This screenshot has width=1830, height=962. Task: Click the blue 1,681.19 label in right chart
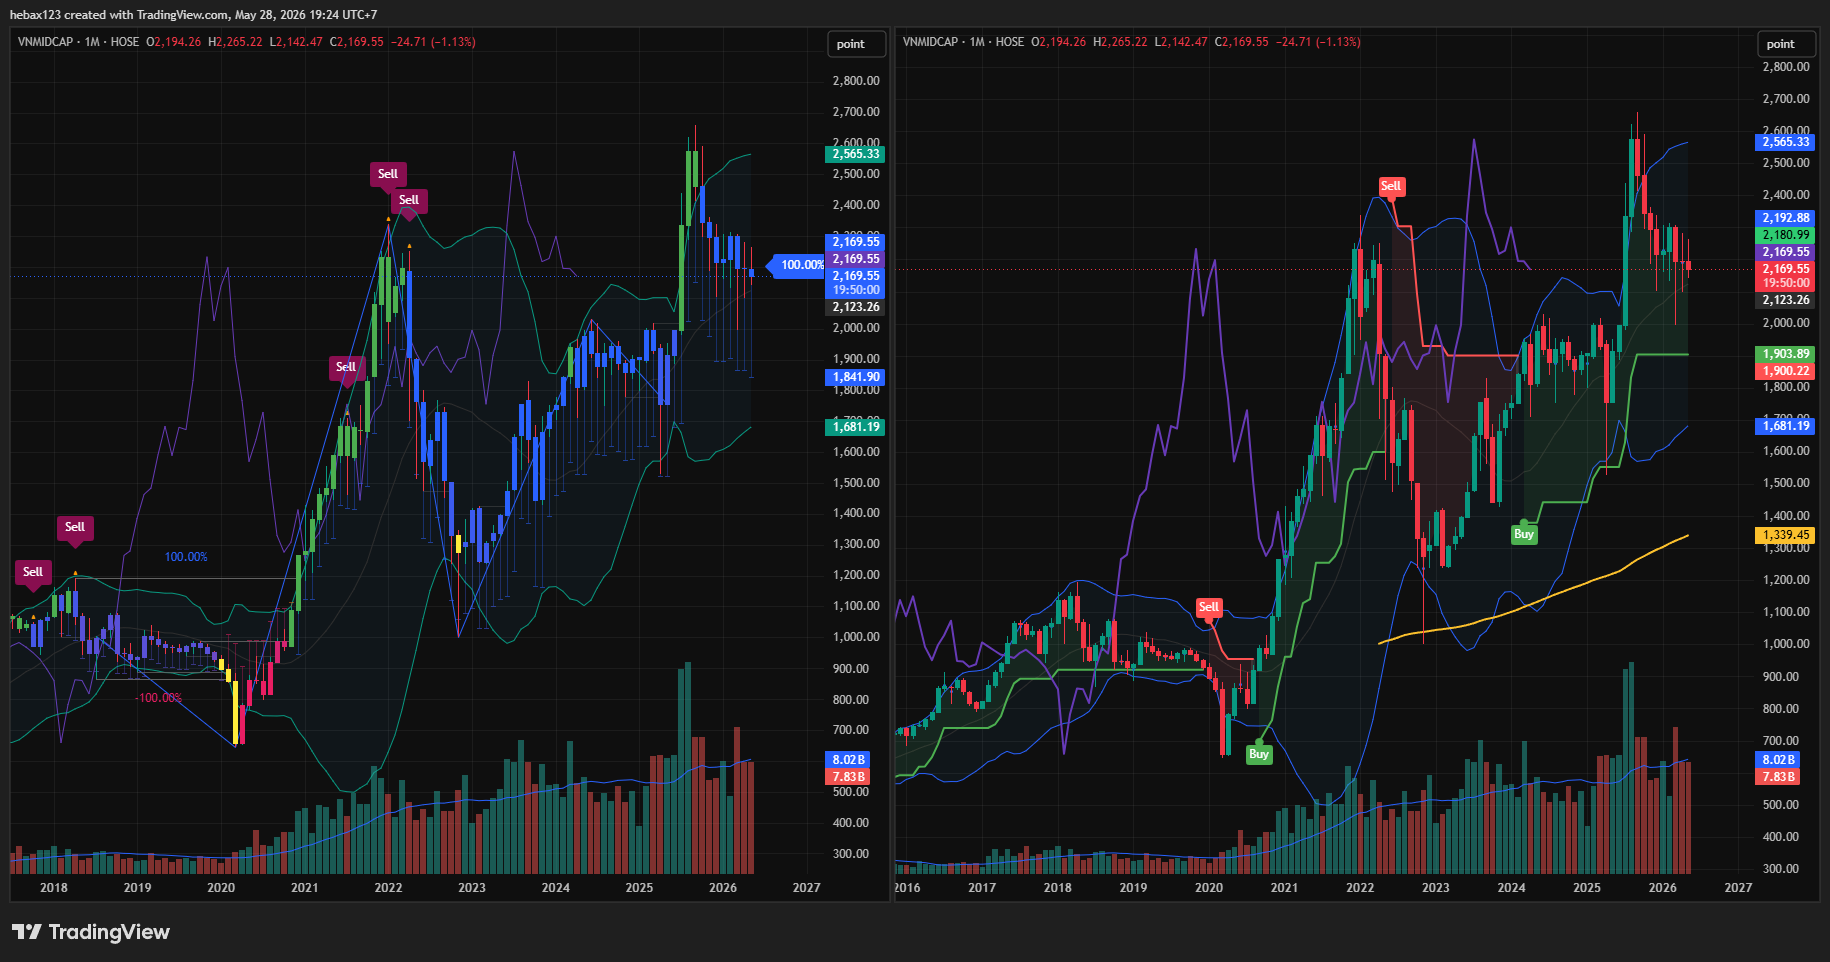(1786, 426)
